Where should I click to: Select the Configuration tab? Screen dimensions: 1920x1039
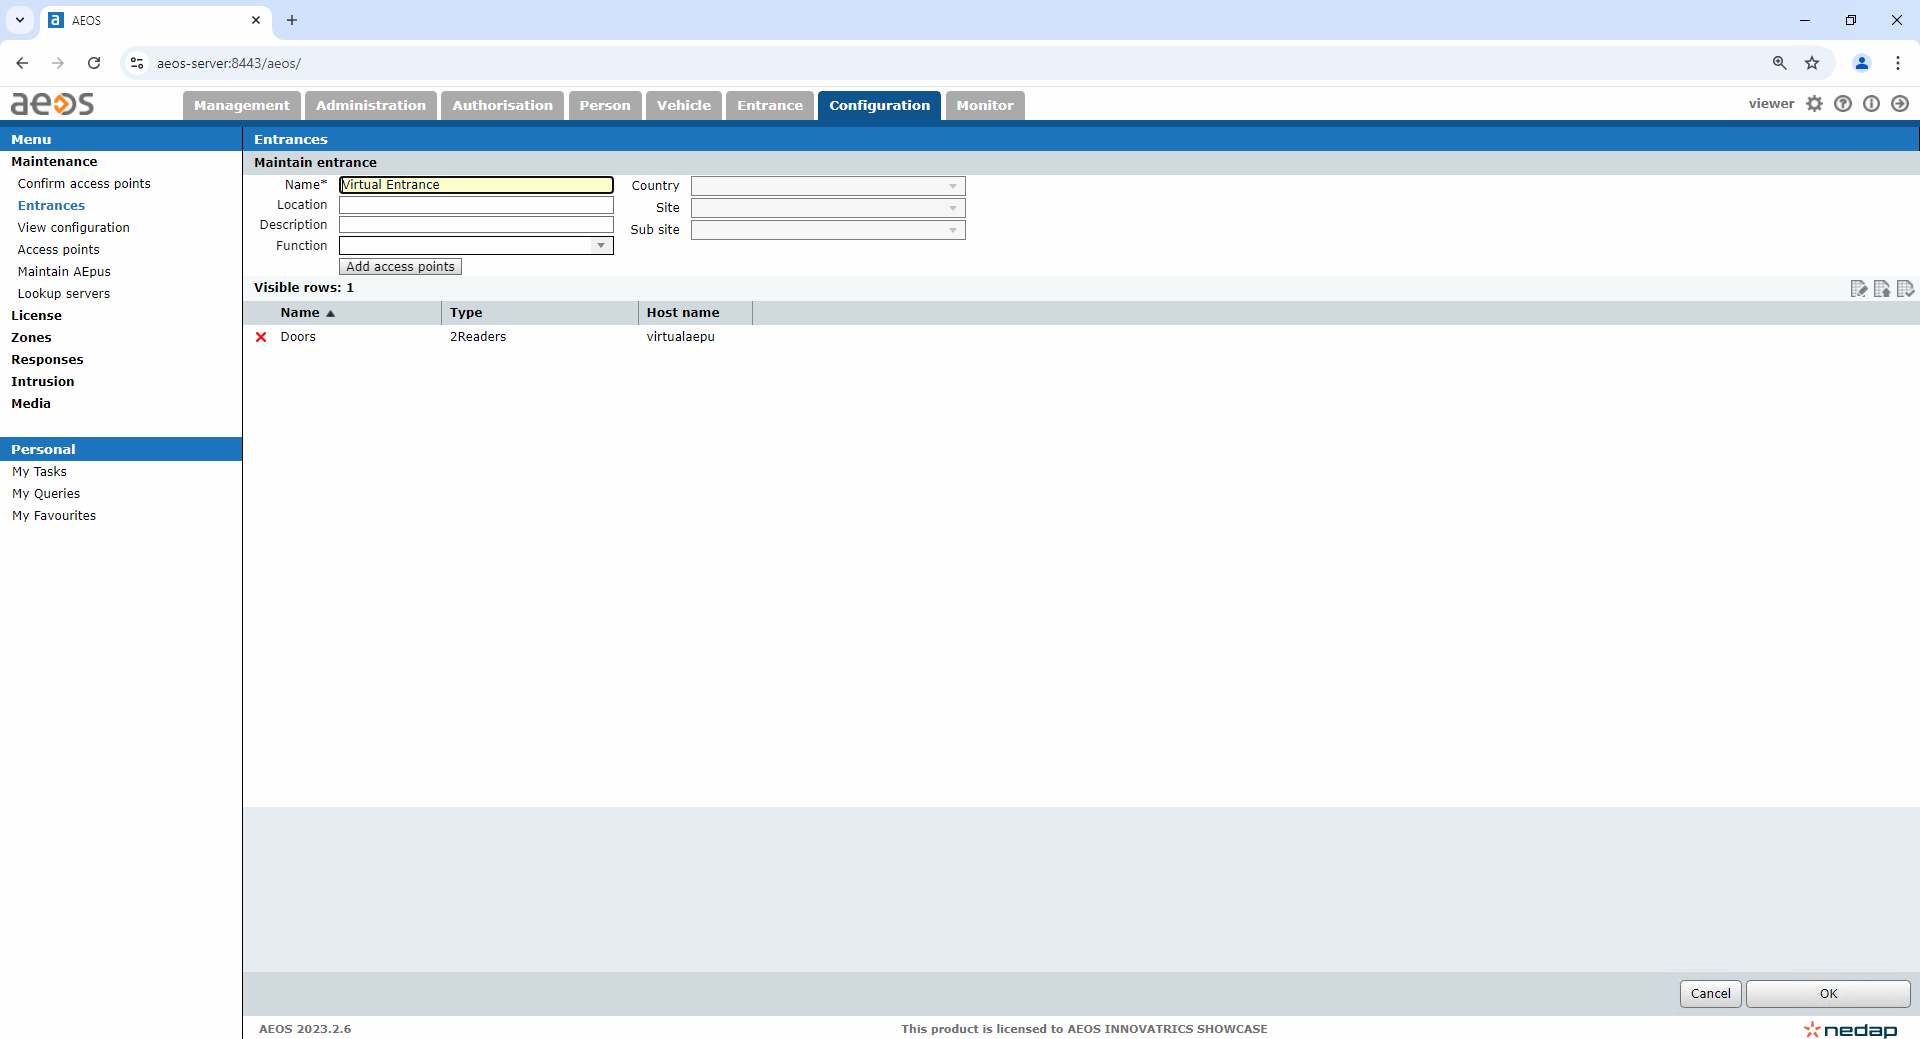click(879, 105)
